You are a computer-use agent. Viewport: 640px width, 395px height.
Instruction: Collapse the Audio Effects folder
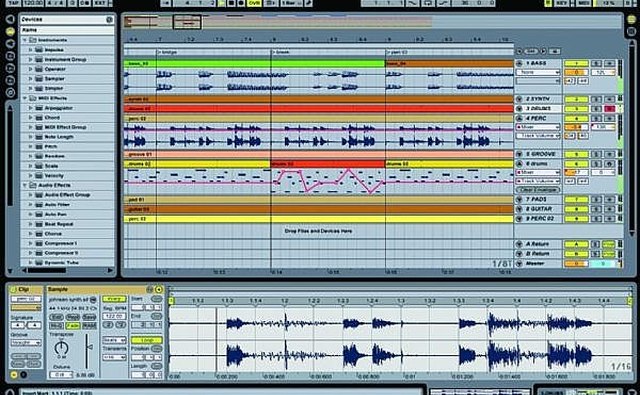pos(25,185)
